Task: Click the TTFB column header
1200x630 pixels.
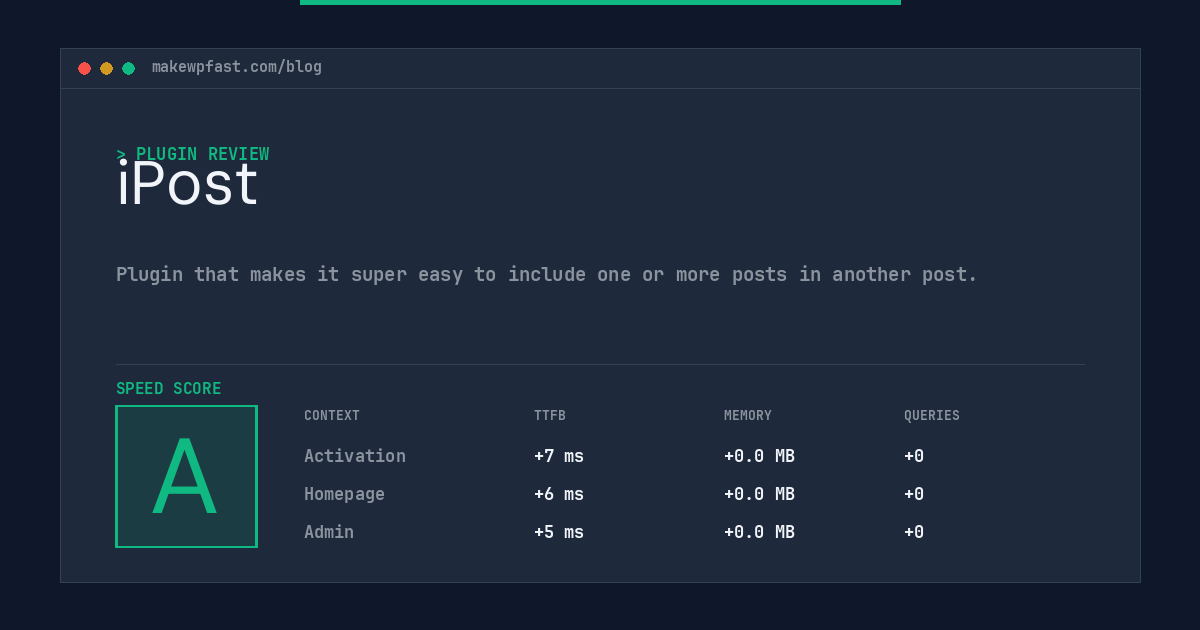Action: [550, 416]
